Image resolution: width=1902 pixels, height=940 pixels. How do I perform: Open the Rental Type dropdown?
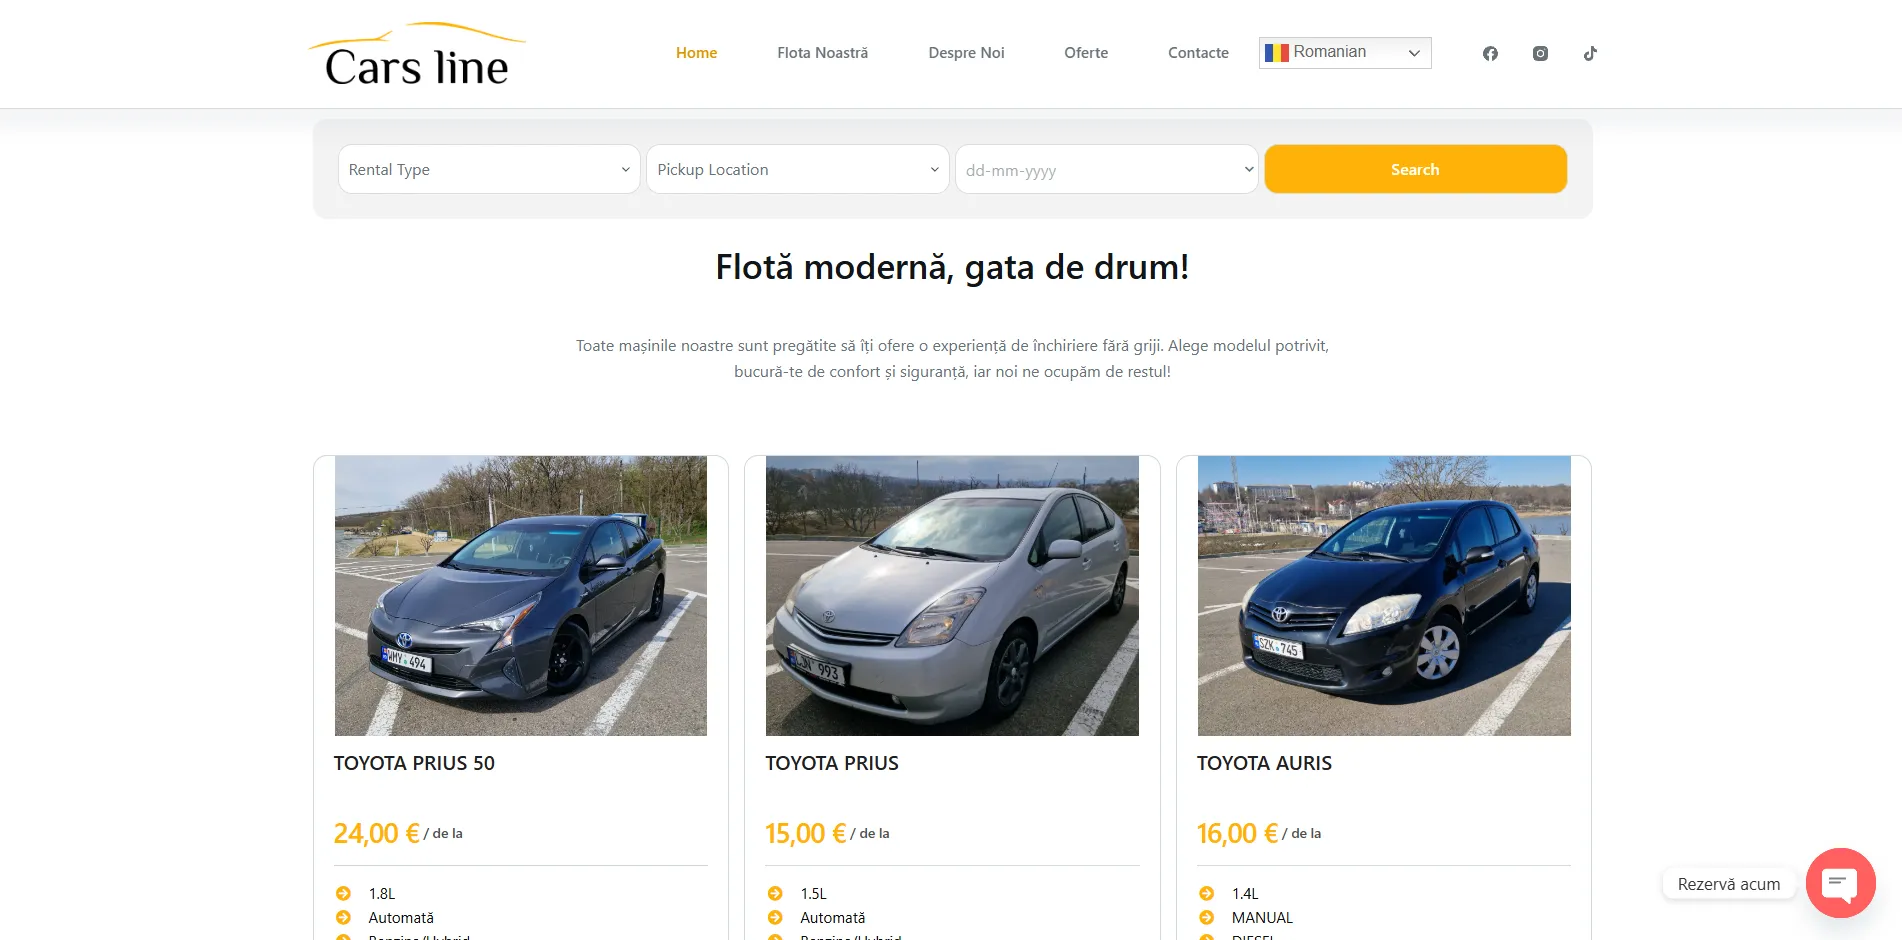coord(488,169)
